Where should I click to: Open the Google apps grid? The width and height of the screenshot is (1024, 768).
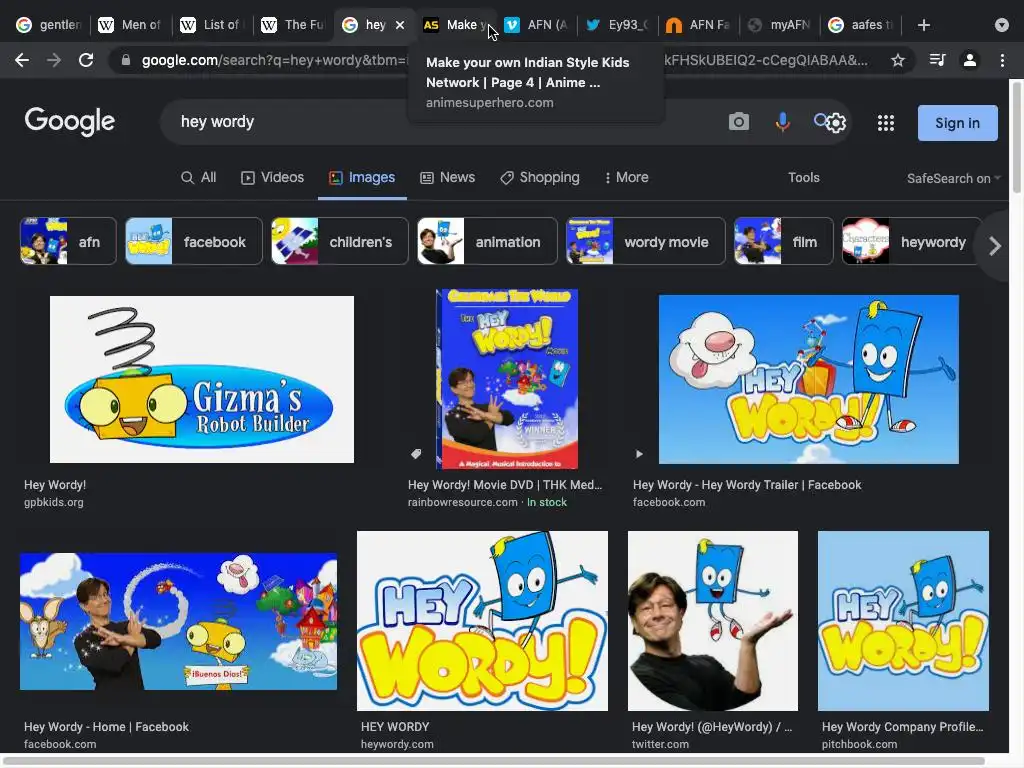886,123
